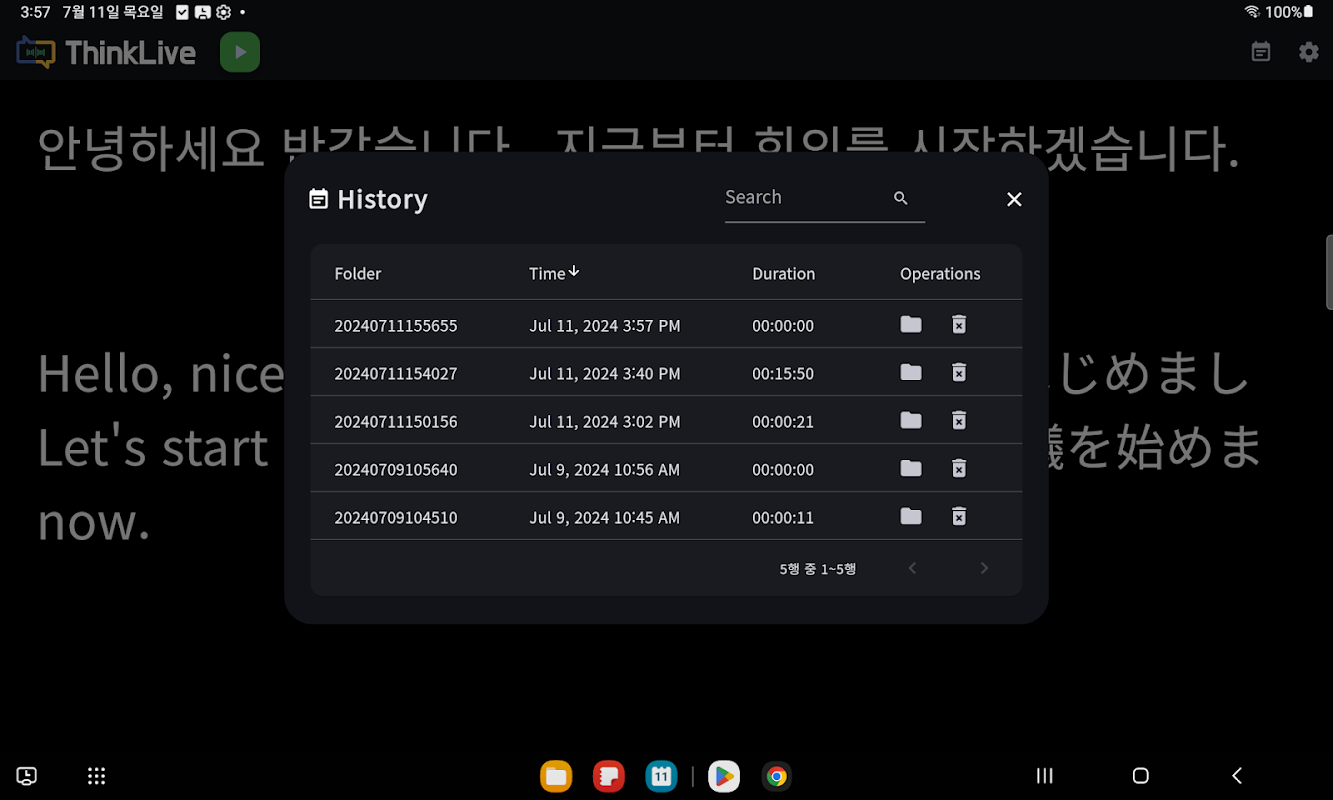The width and height of the screenshot is (1333, 800).
Task: Select the Duration column header
Action: point(783,273)
